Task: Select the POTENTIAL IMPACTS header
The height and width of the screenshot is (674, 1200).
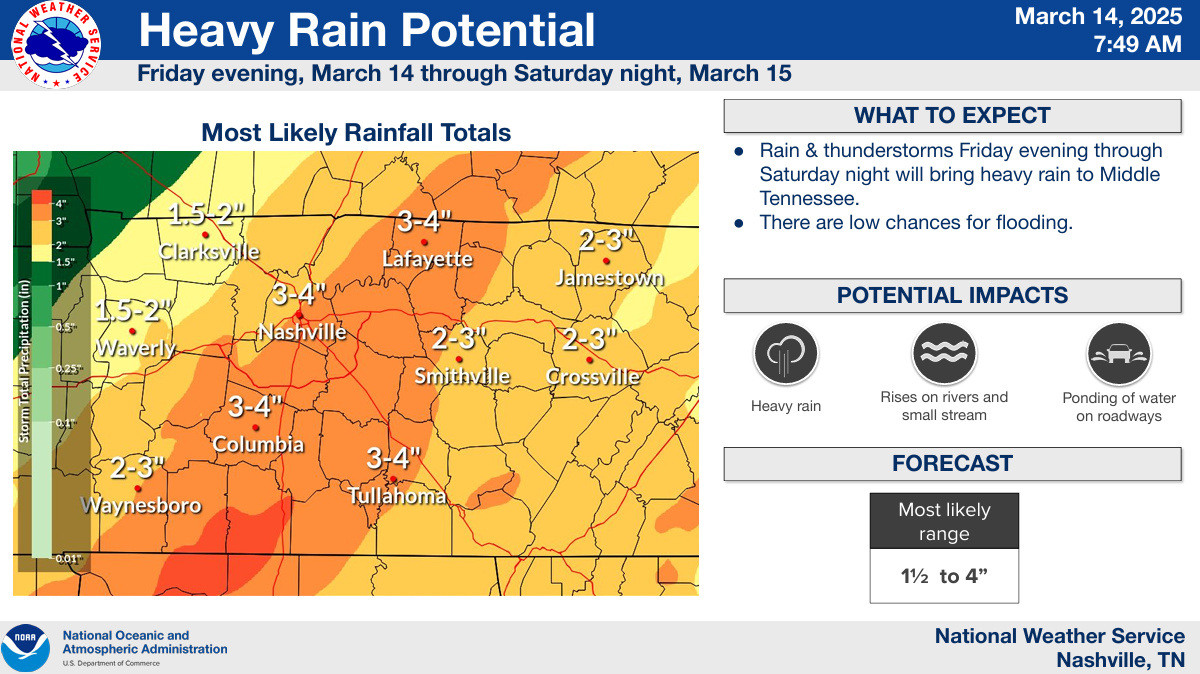Action: 952,296
